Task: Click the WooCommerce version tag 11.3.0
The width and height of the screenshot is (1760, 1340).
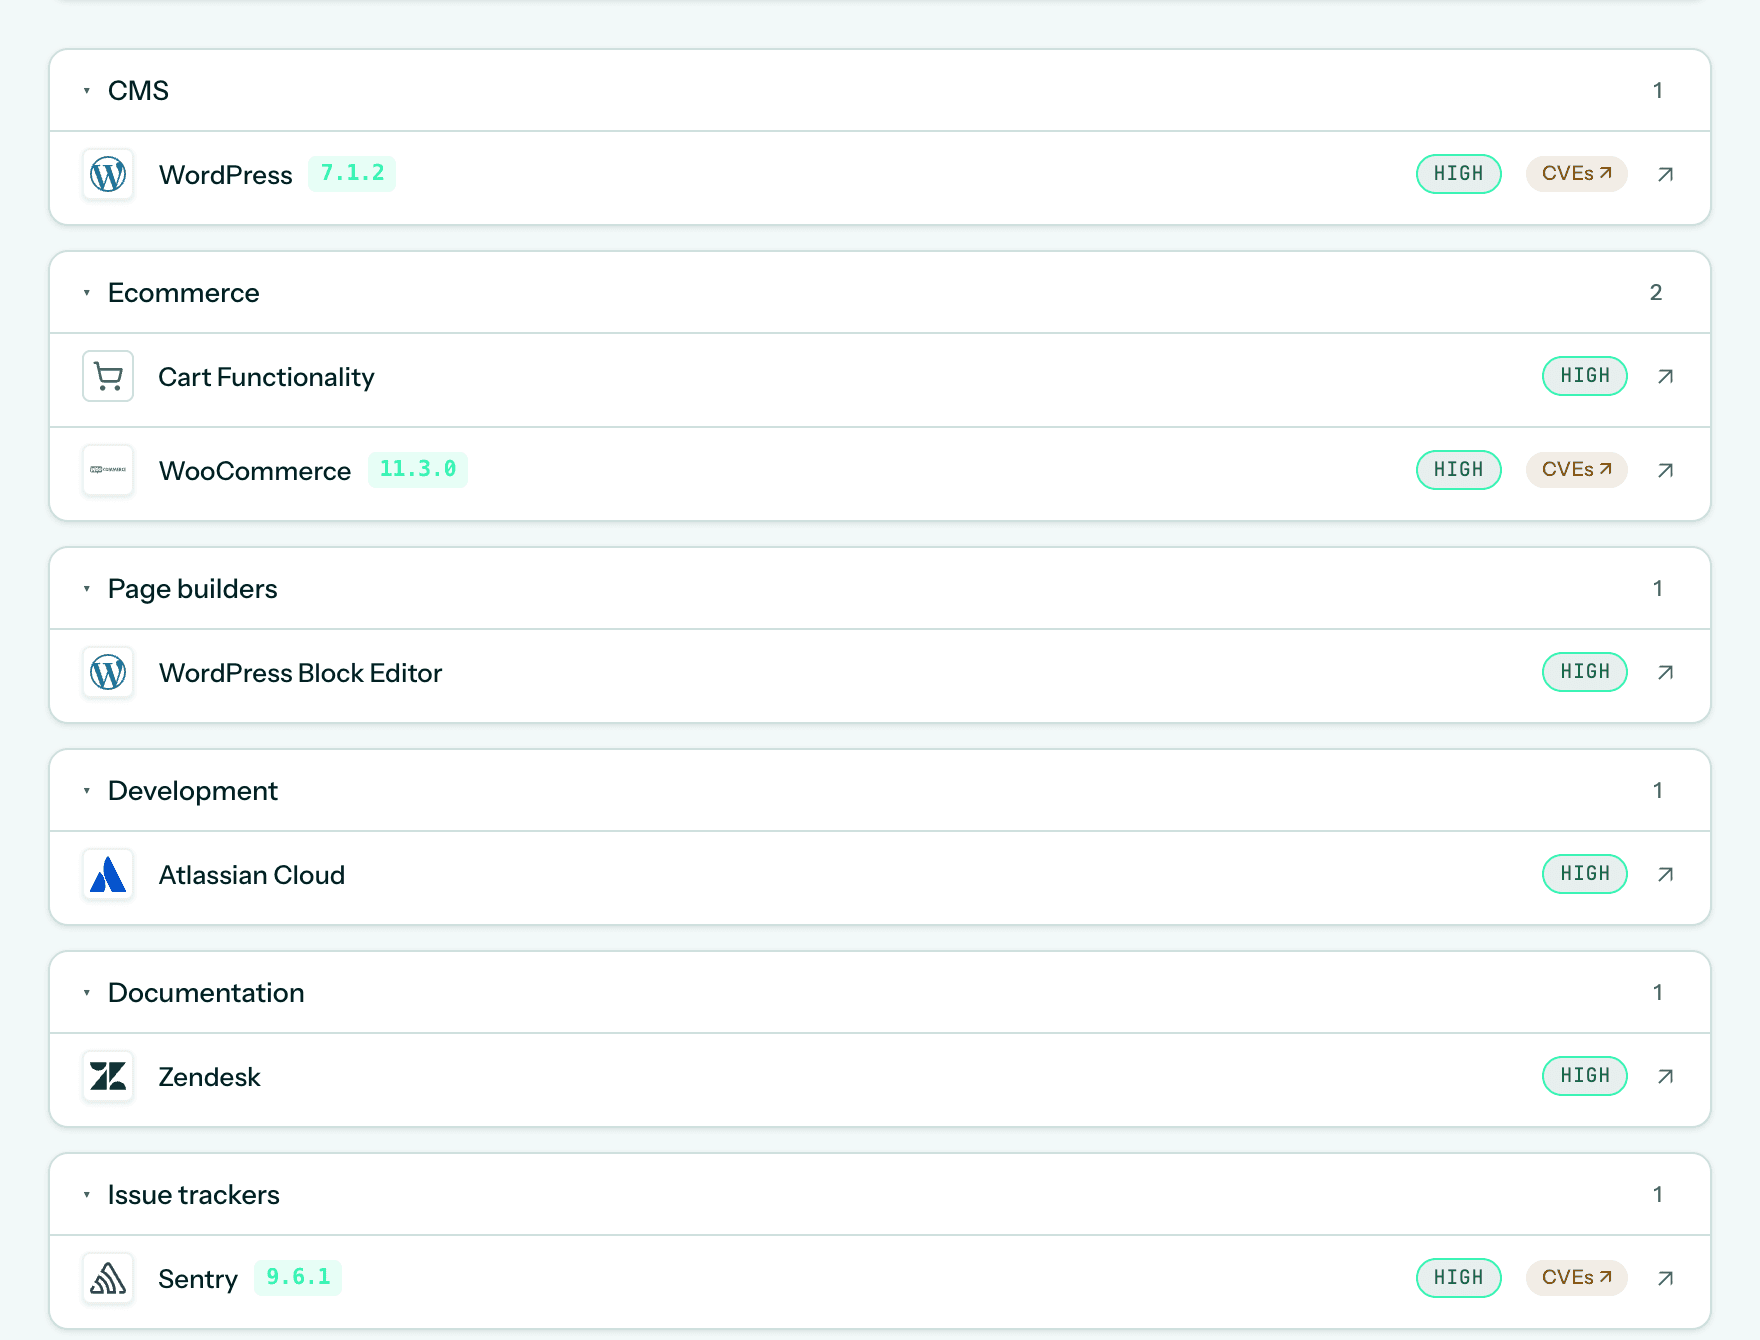Action: point(418,469)
